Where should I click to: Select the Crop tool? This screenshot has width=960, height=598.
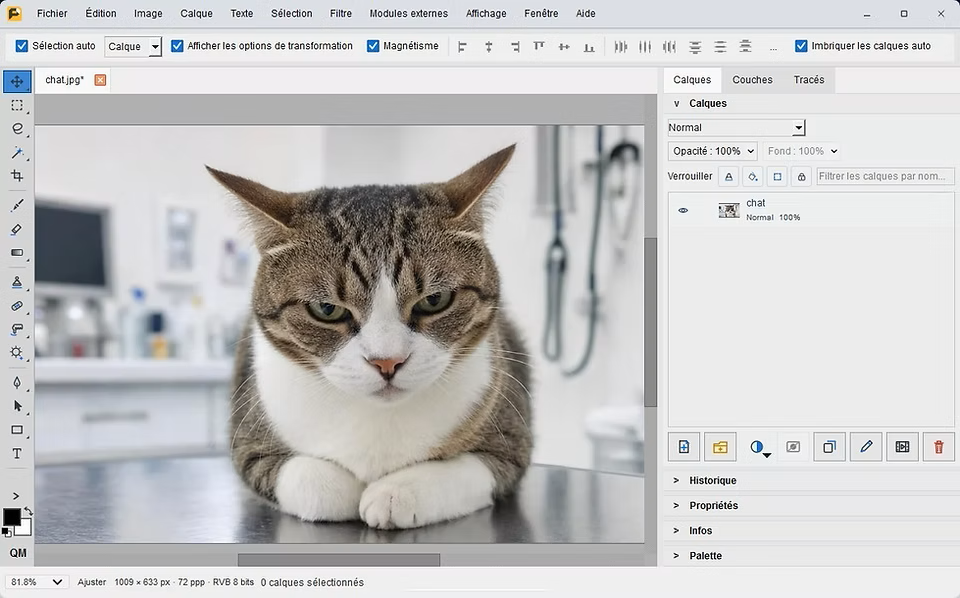[17, 176]
